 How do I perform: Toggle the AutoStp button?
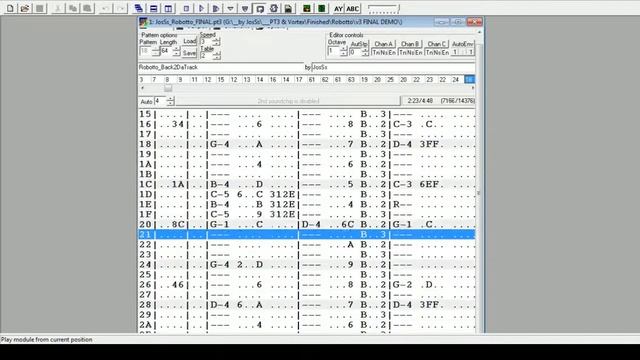tap(359, 44)
